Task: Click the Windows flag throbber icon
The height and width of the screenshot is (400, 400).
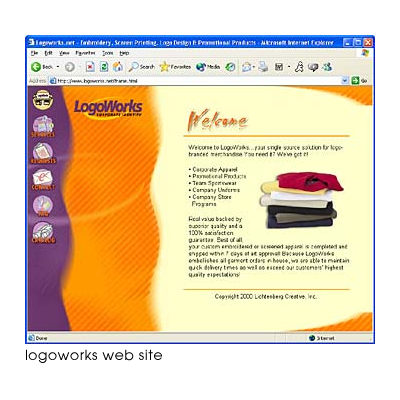Action: [365, 53]
